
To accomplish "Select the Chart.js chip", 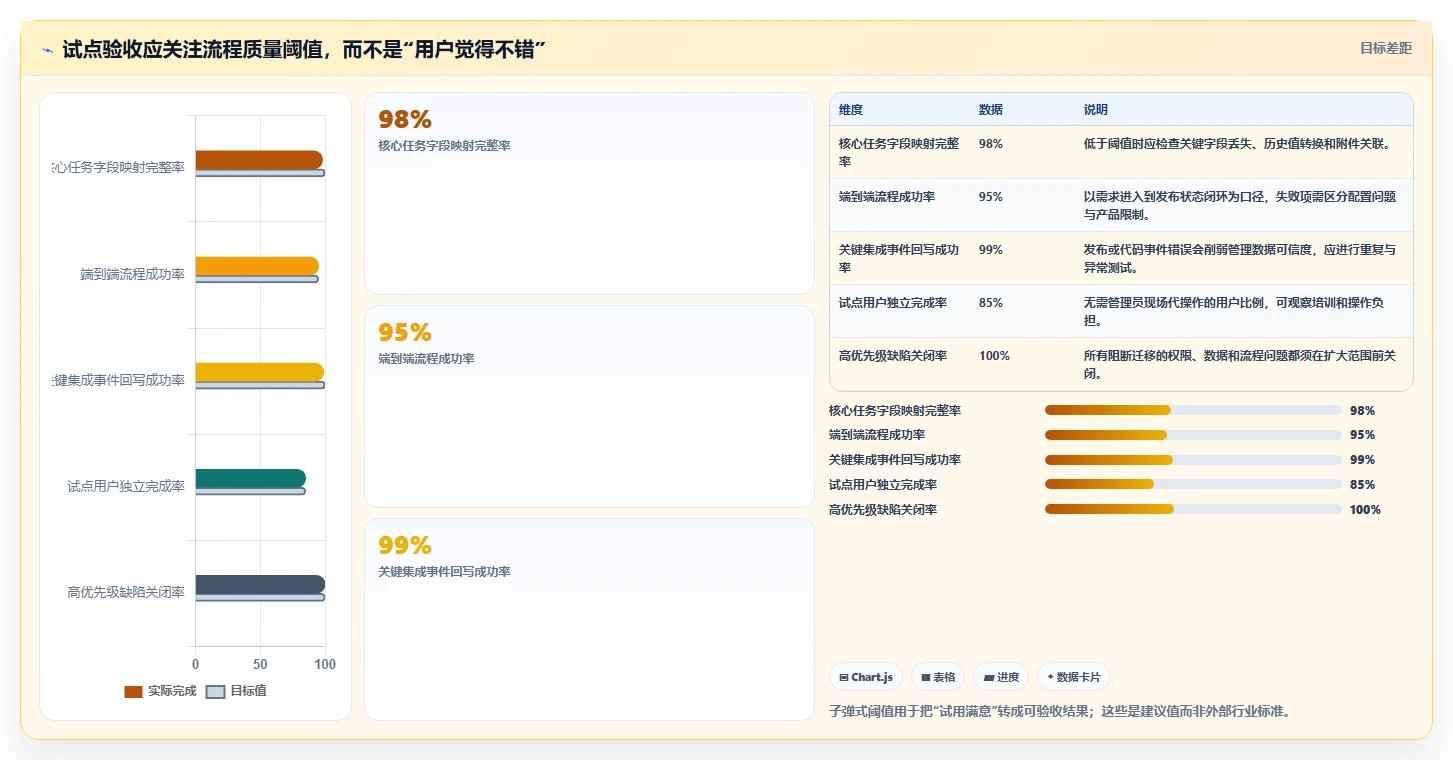I will click(866, 677).
